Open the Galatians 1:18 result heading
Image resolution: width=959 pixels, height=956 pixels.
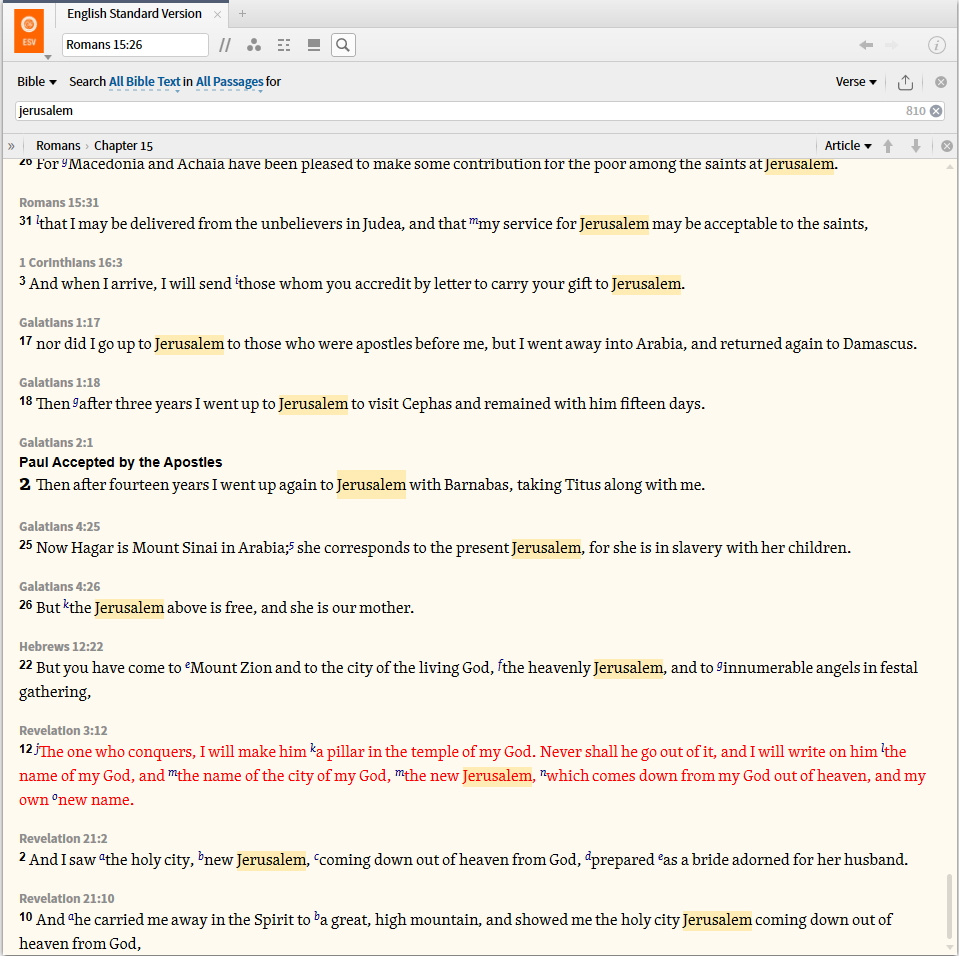coord(59,382)
